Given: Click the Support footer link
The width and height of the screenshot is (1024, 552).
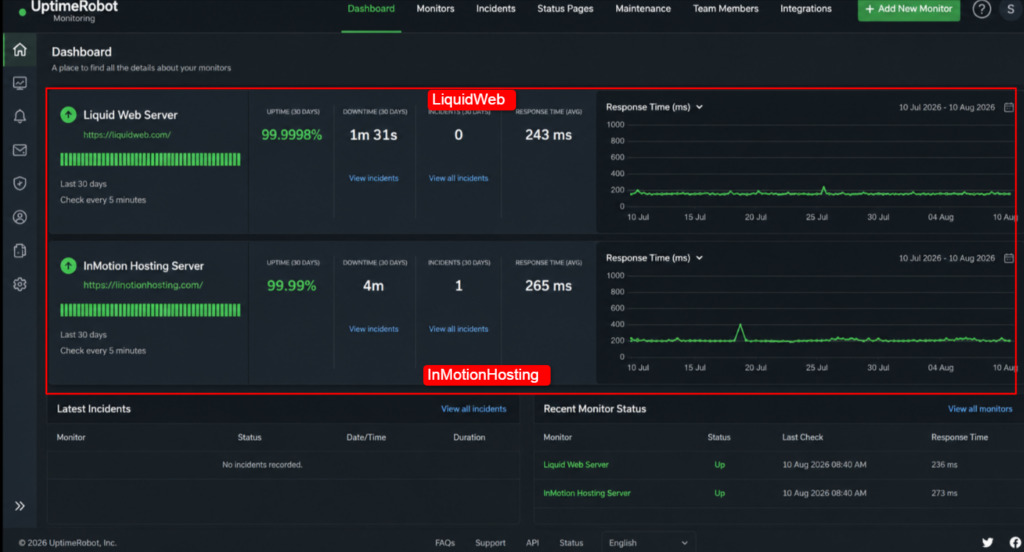Looking at the screenshot, I should [490, 543].
